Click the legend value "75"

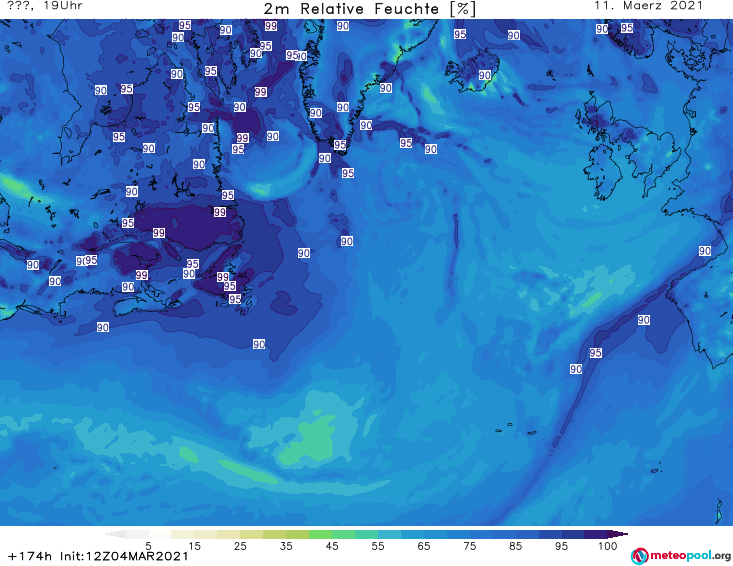(469, 546)
